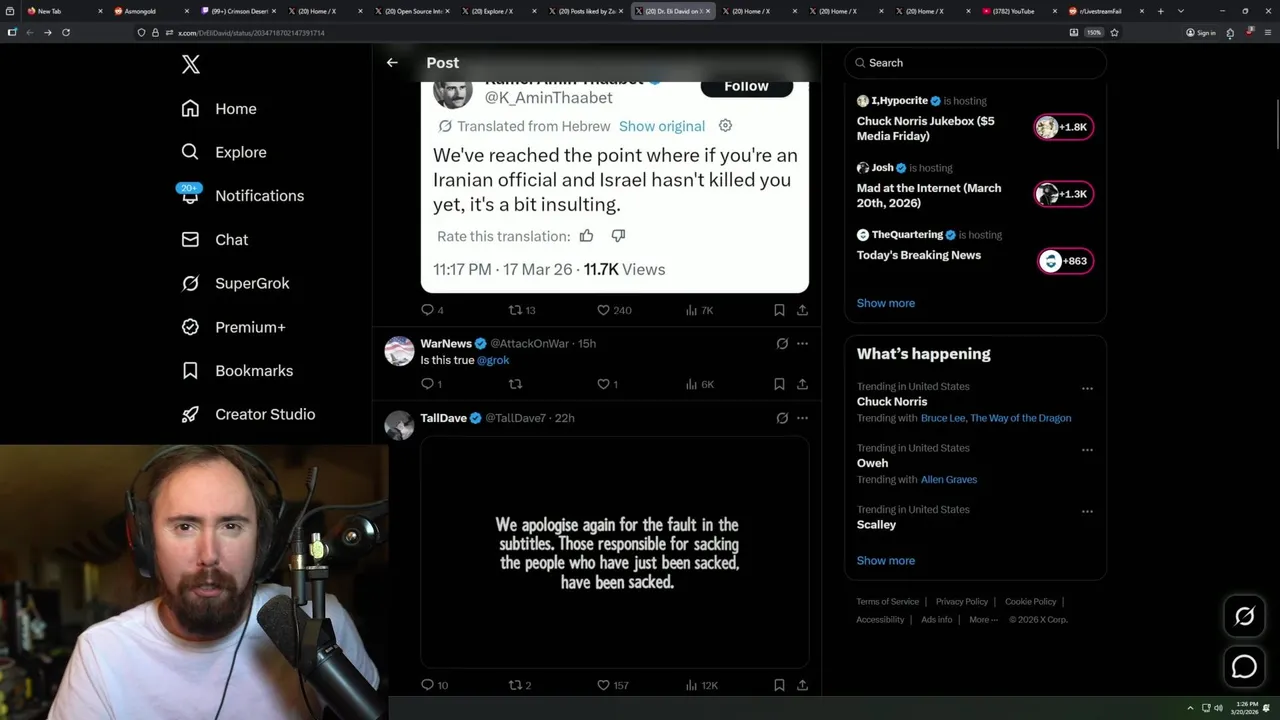Image resolution: width=1280 pixels, height=720 pixels.
Task: Share the post with 240 likes
Action: click(802, 310)
